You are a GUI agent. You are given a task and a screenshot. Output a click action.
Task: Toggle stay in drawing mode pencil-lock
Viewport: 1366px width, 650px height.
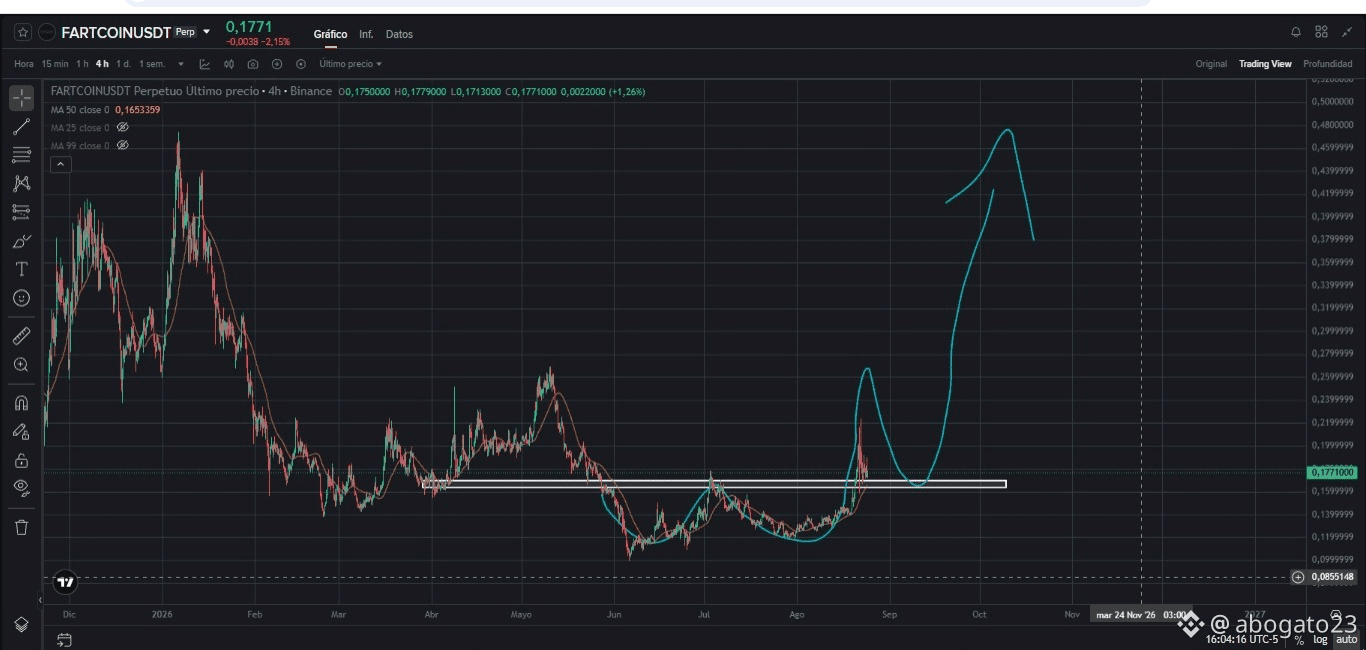[x=22, y=431]
